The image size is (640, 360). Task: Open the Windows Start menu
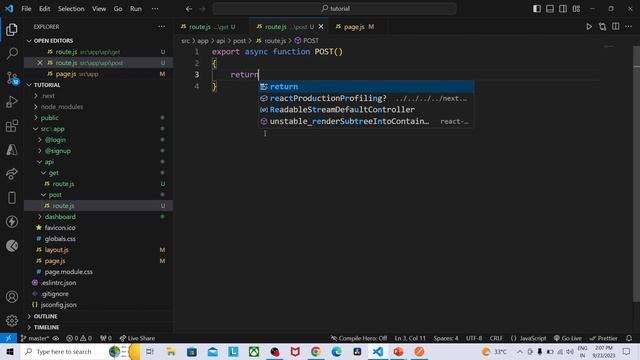10,351
